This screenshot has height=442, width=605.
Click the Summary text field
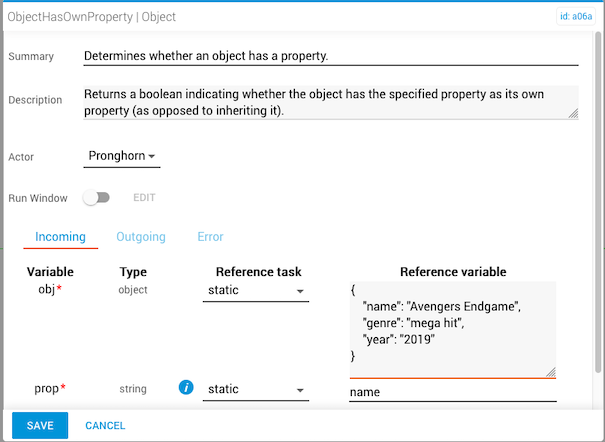pyautogui.click(x=330, y=57)
